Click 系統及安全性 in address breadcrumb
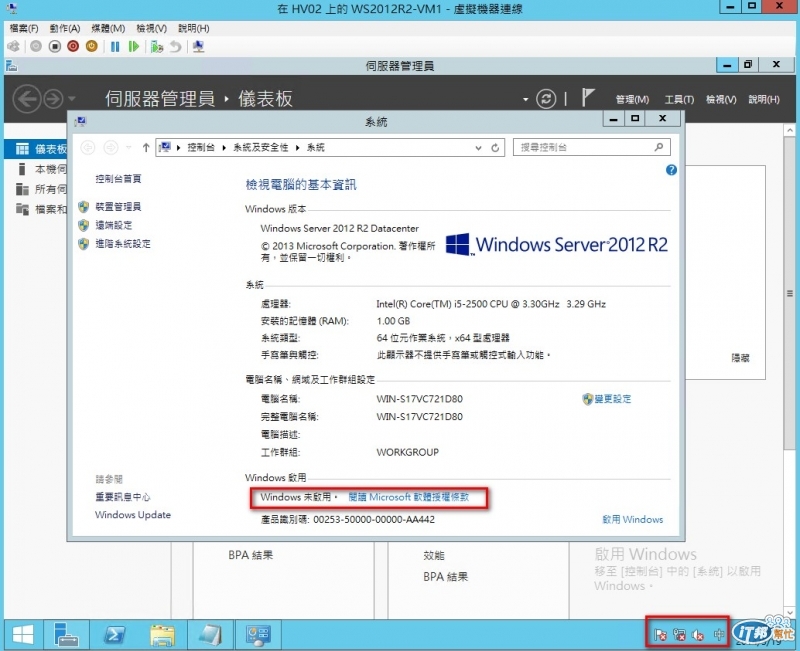 tap(261, 147)
